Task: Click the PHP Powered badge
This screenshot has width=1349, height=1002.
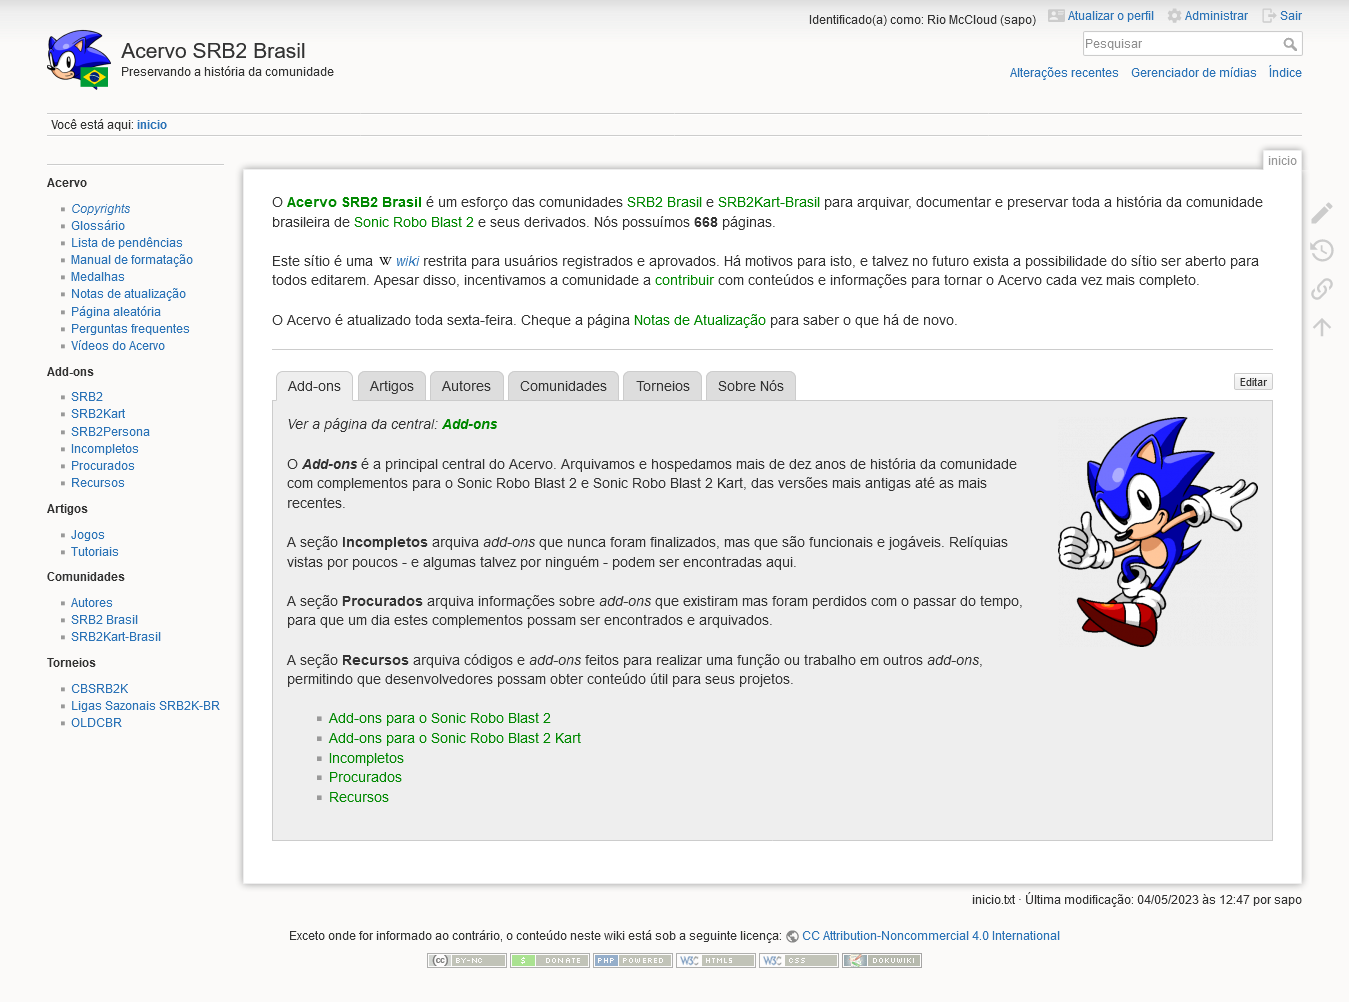Action: (633, 960)
